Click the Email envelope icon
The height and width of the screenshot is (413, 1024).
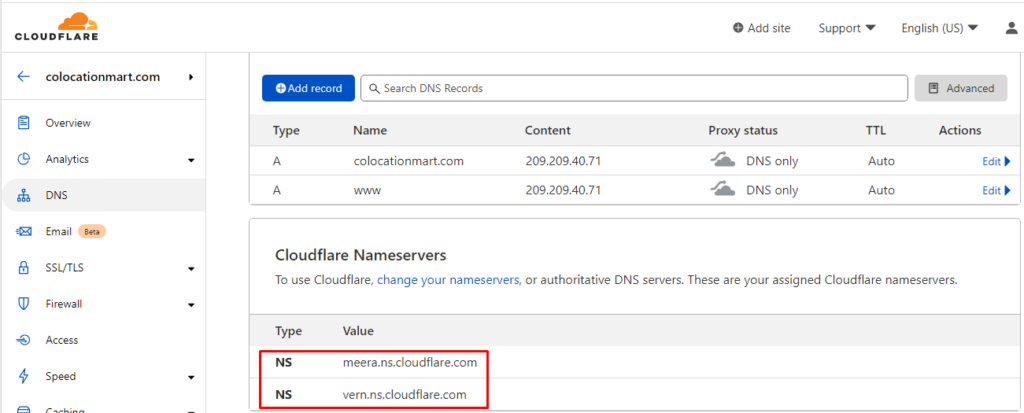(24, 231)
